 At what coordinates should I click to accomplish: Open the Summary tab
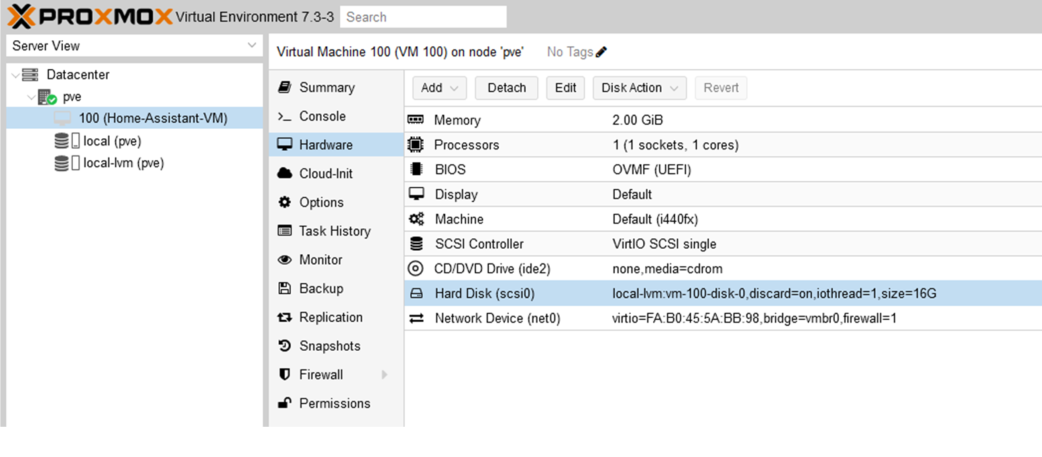click(336, 88)
